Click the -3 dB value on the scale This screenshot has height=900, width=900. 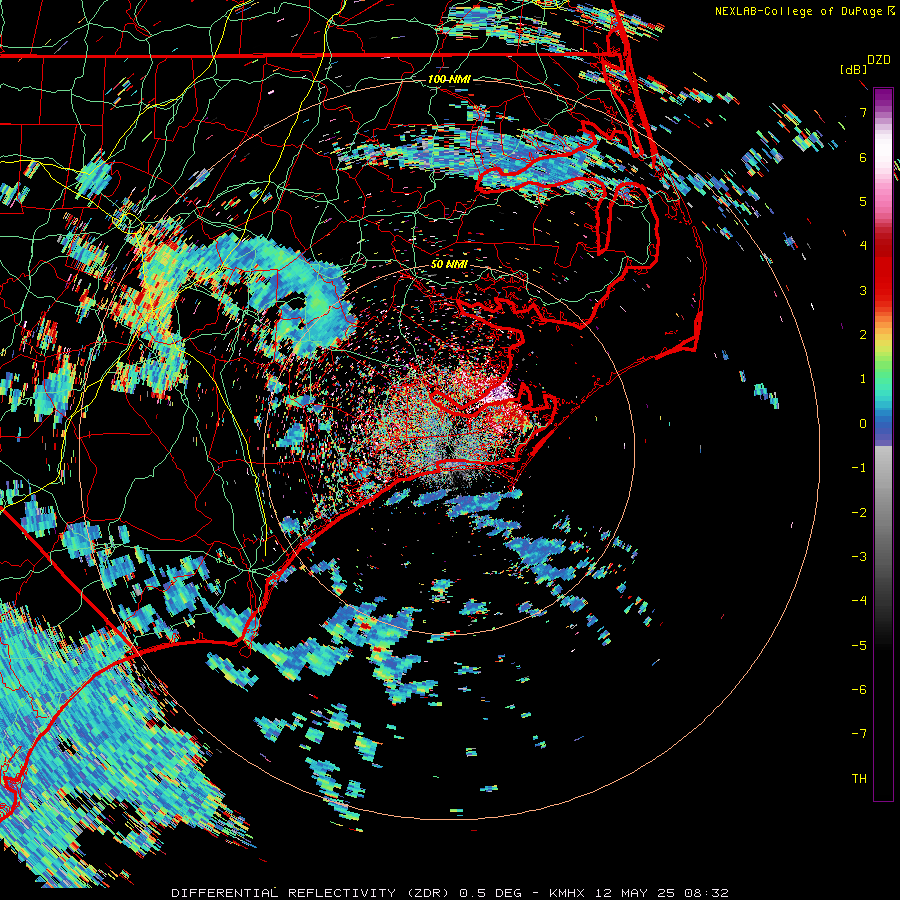point(859,557)
